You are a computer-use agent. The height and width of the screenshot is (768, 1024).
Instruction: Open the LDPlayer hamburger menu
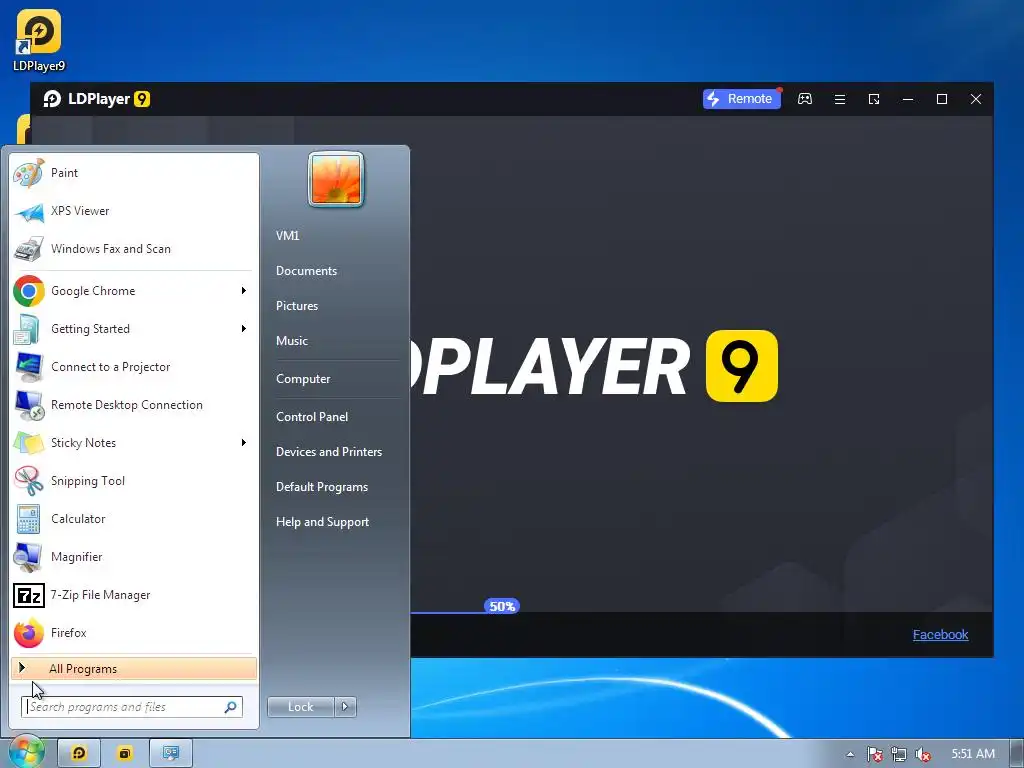pyautogui.click(x=840, y=99)
